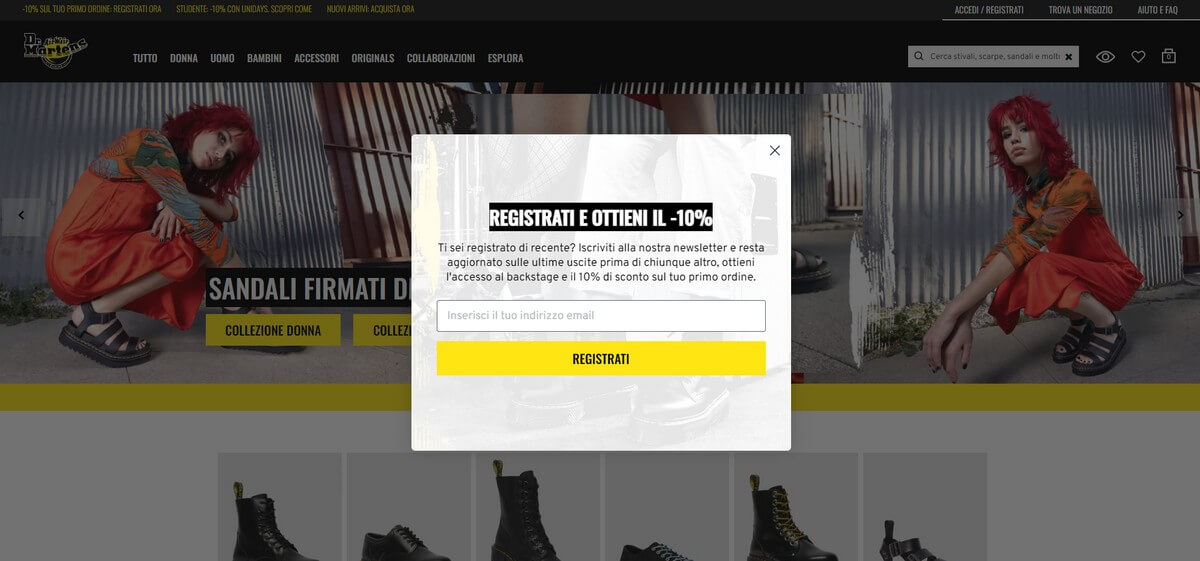Open the ACCEDI / REGISTRATI link
The height and width of the screenshot is (561, 1200).
click(x=989, y=9)
